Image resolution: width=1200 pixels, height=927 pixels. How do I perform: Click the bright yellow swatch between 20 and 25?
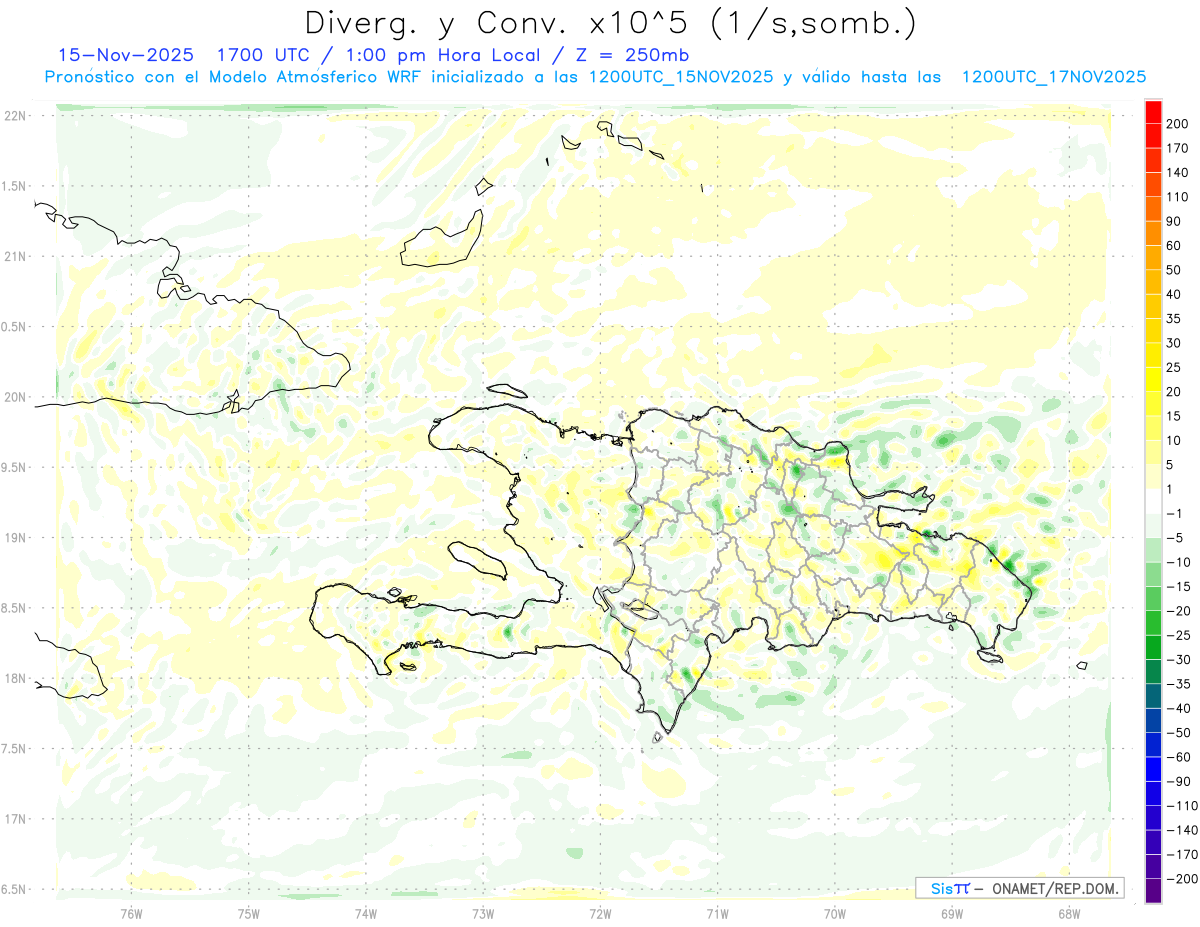click(1153, 379)
